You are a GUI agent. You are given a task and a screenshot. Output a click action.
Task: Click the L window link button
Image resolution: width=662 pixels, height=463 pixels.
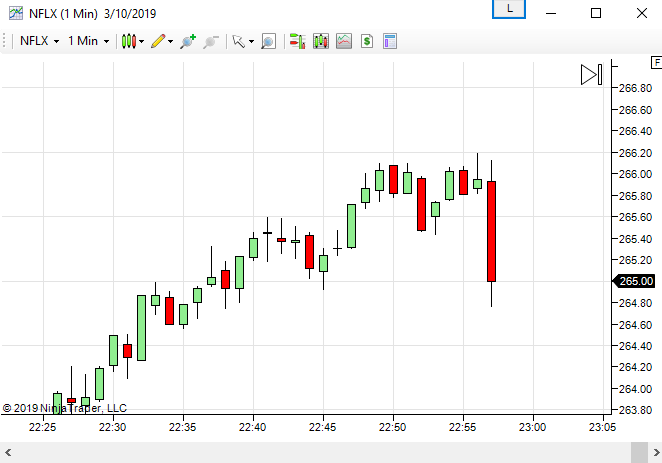pos(509,9)
